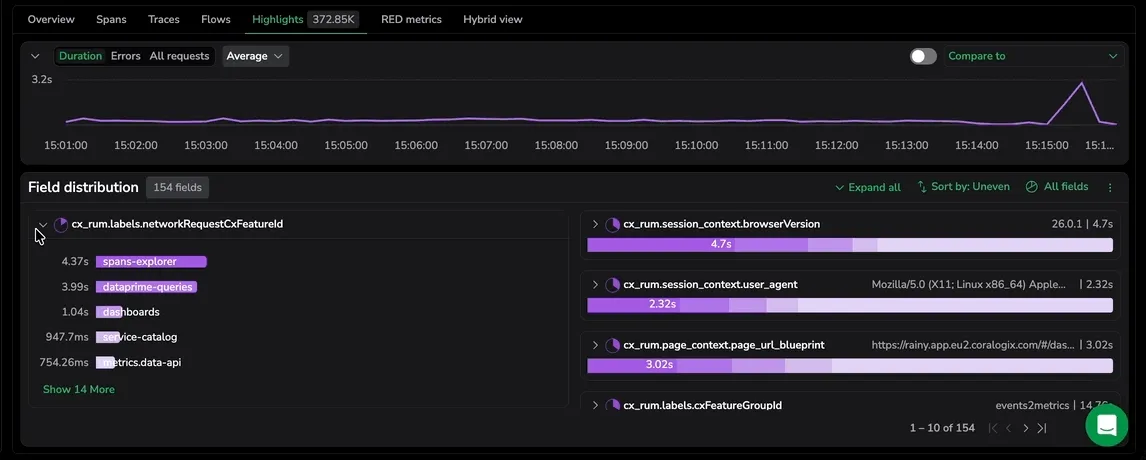Image resolution: width=1146 pixels, height=460 pixels.
Task: Switch to the RED metrics tab
Action: [411, 20]
